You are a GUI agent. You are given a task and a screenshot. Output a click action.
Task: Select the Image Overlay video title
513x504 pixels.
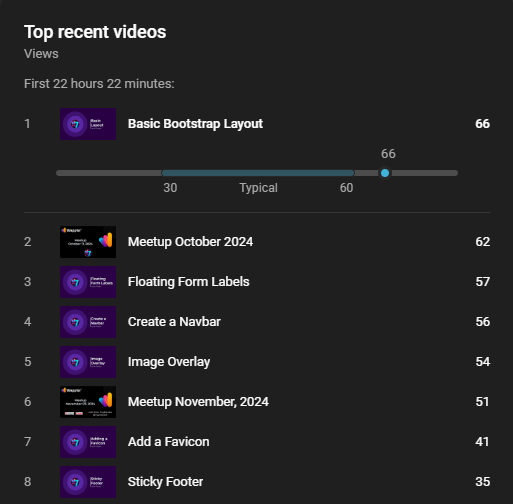coord(169,362)
